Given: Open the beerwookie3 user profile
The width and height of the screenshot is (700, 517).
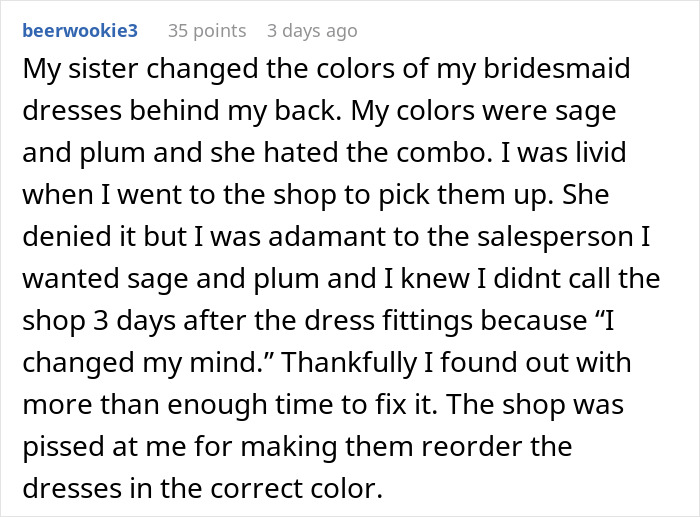Looking at the screenshot, I should [x=78, y=31].
